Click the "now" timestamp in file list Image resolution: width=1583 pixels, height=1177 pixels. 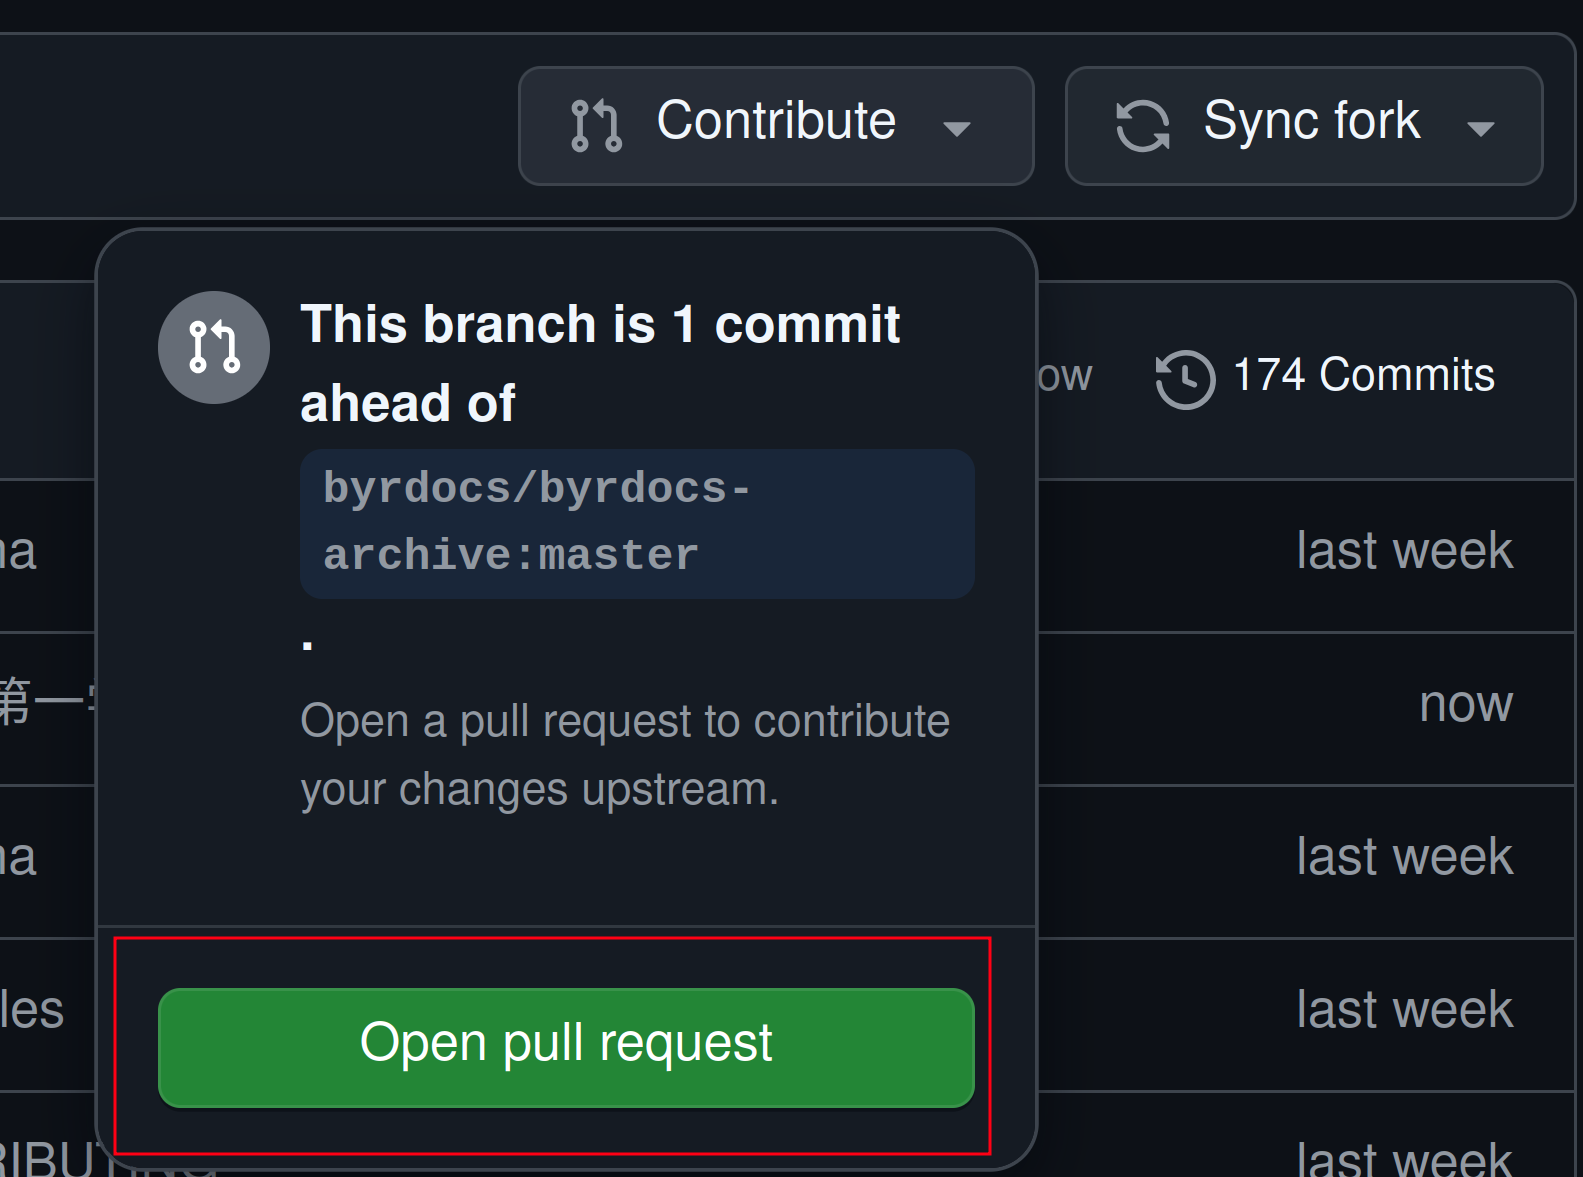click(x=1465, y=704)
